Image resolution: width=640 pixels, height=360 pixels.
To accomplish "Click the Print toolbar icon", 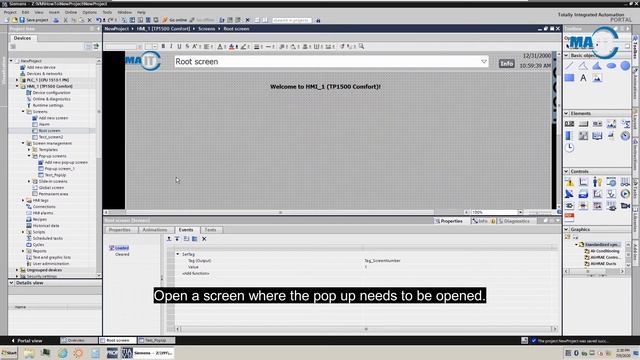I will (56, 20).
